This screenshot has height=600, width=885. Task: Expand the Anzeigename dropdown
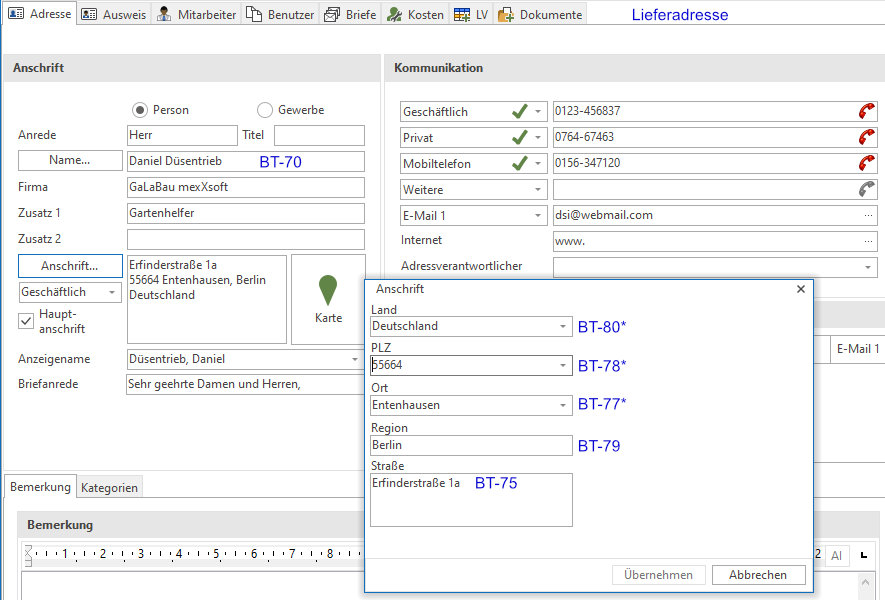click(354, 360)
